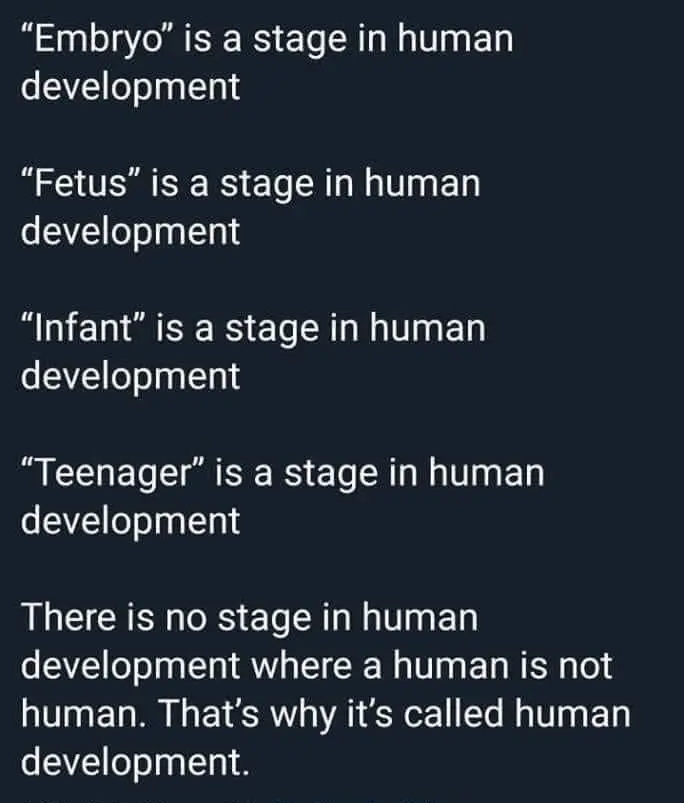The image size is (684, 803).
Task: Click the word "not" in the final paragraph
Action: coord(583,665)
